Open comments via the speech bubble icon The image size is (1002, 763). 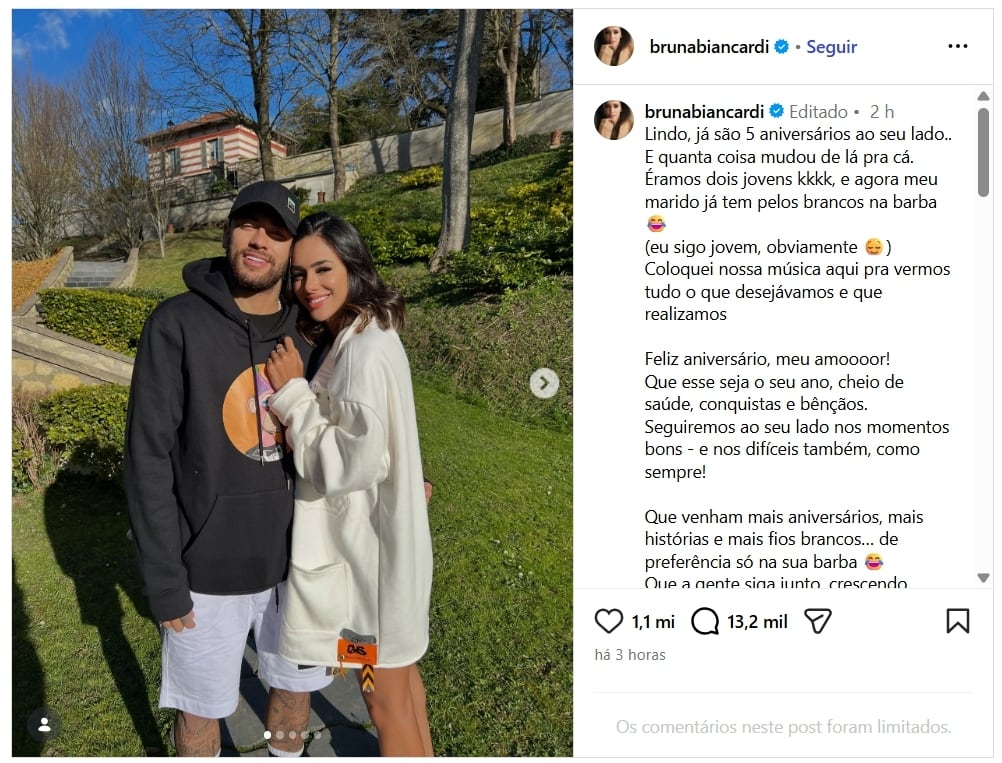coord(705,621)
